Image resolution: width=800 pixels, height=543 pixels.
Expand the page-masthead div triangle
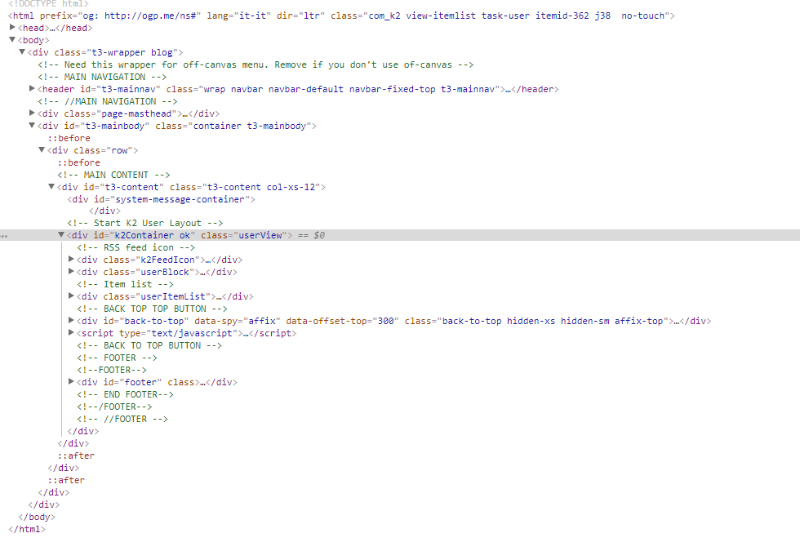(32, 113)
